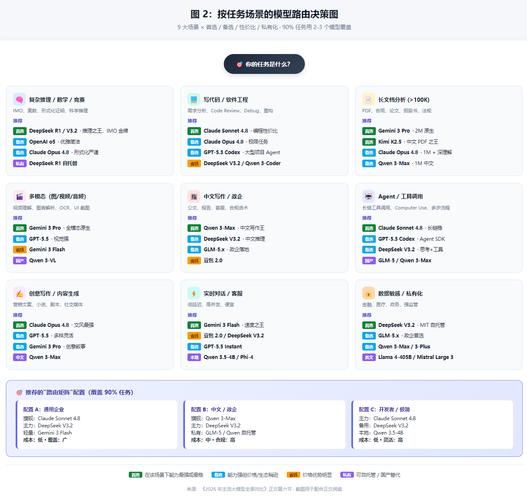Click the target icon beside the 路由矩阵 heading
The width and height of the screenshot is (527, 500).
[x=19, y=392]
